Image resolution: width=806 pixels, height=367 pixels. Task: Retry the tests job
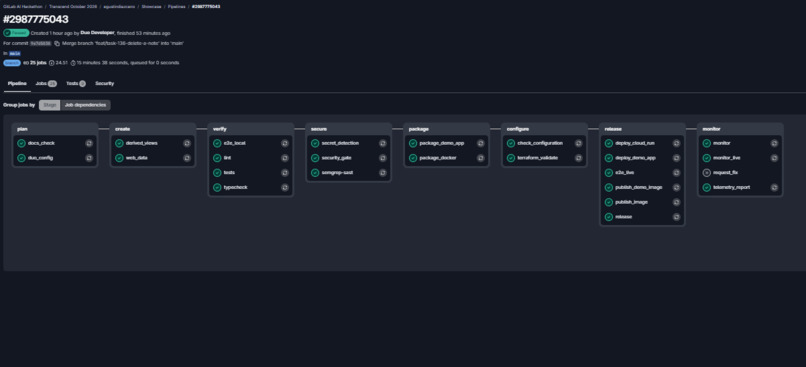[x=285, y=173]
